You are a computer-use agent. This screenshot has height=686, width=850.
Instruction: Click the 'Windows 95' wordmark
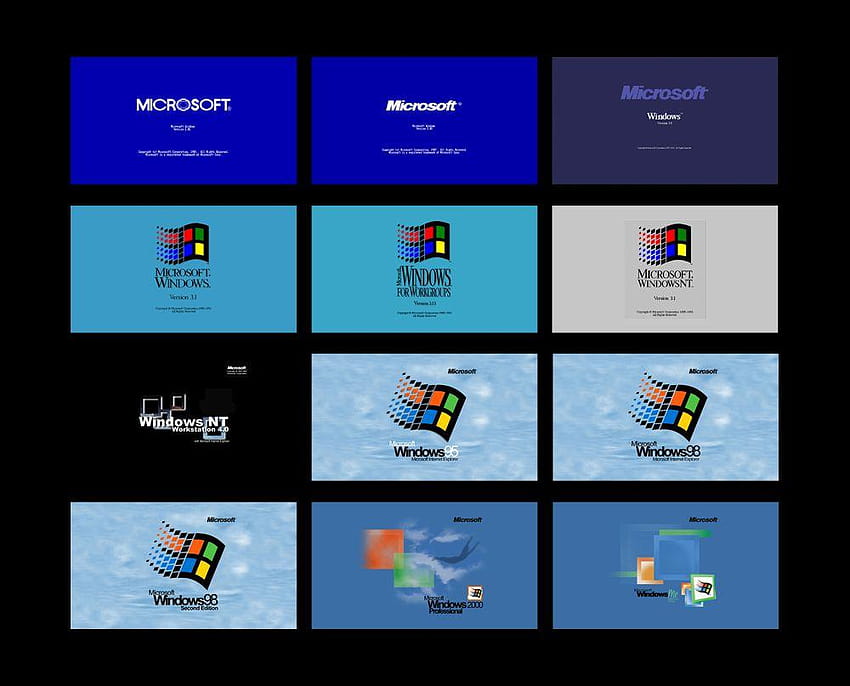click(427, 451)
